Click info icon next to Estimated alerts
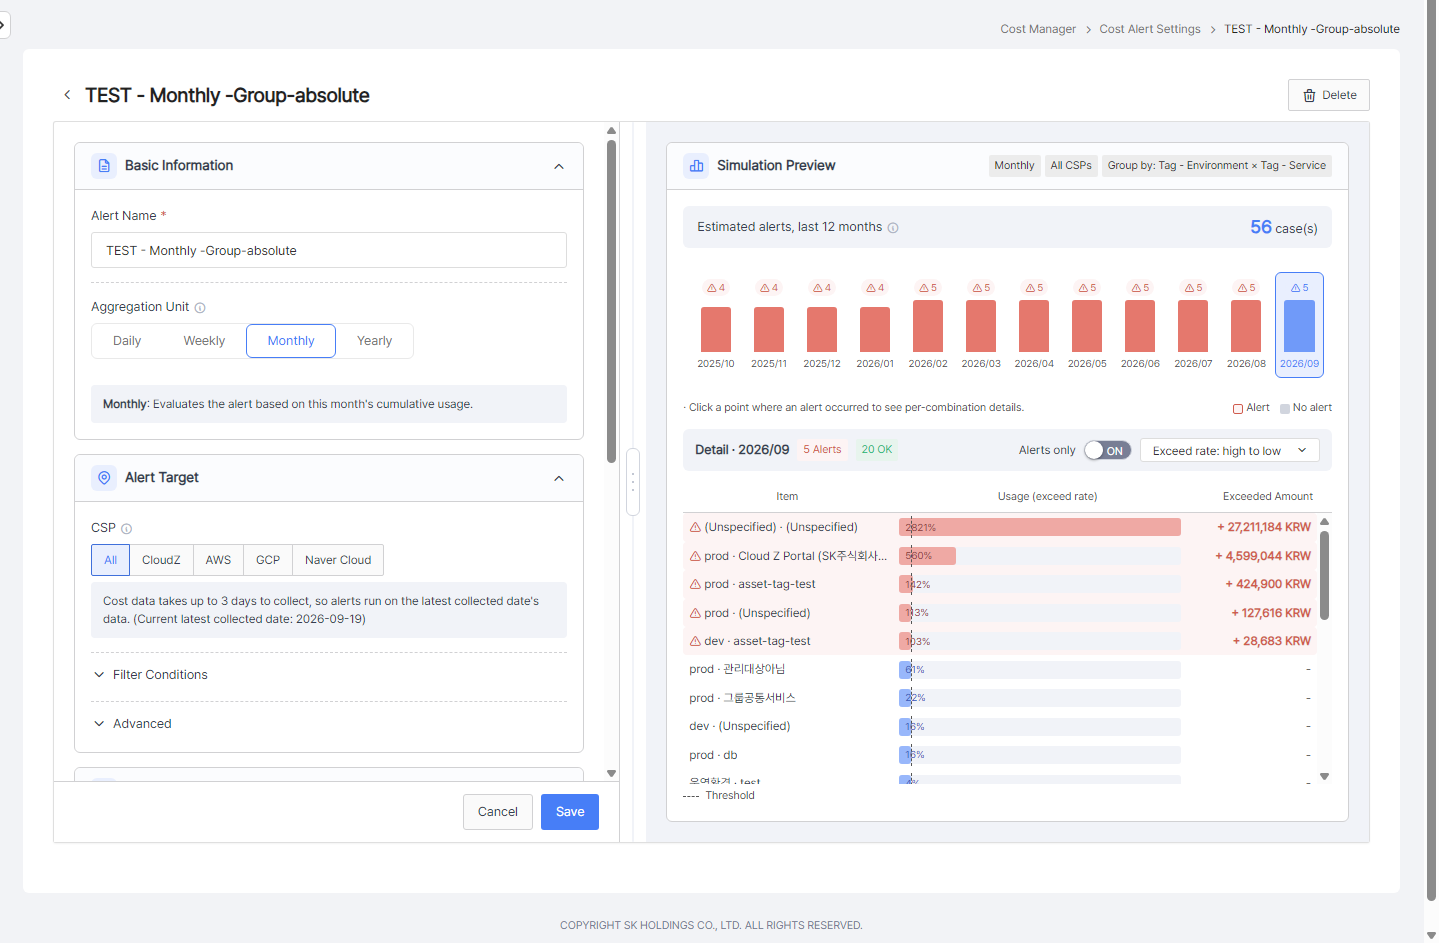This screenshot has height=943, width=1439. [893, 228]
